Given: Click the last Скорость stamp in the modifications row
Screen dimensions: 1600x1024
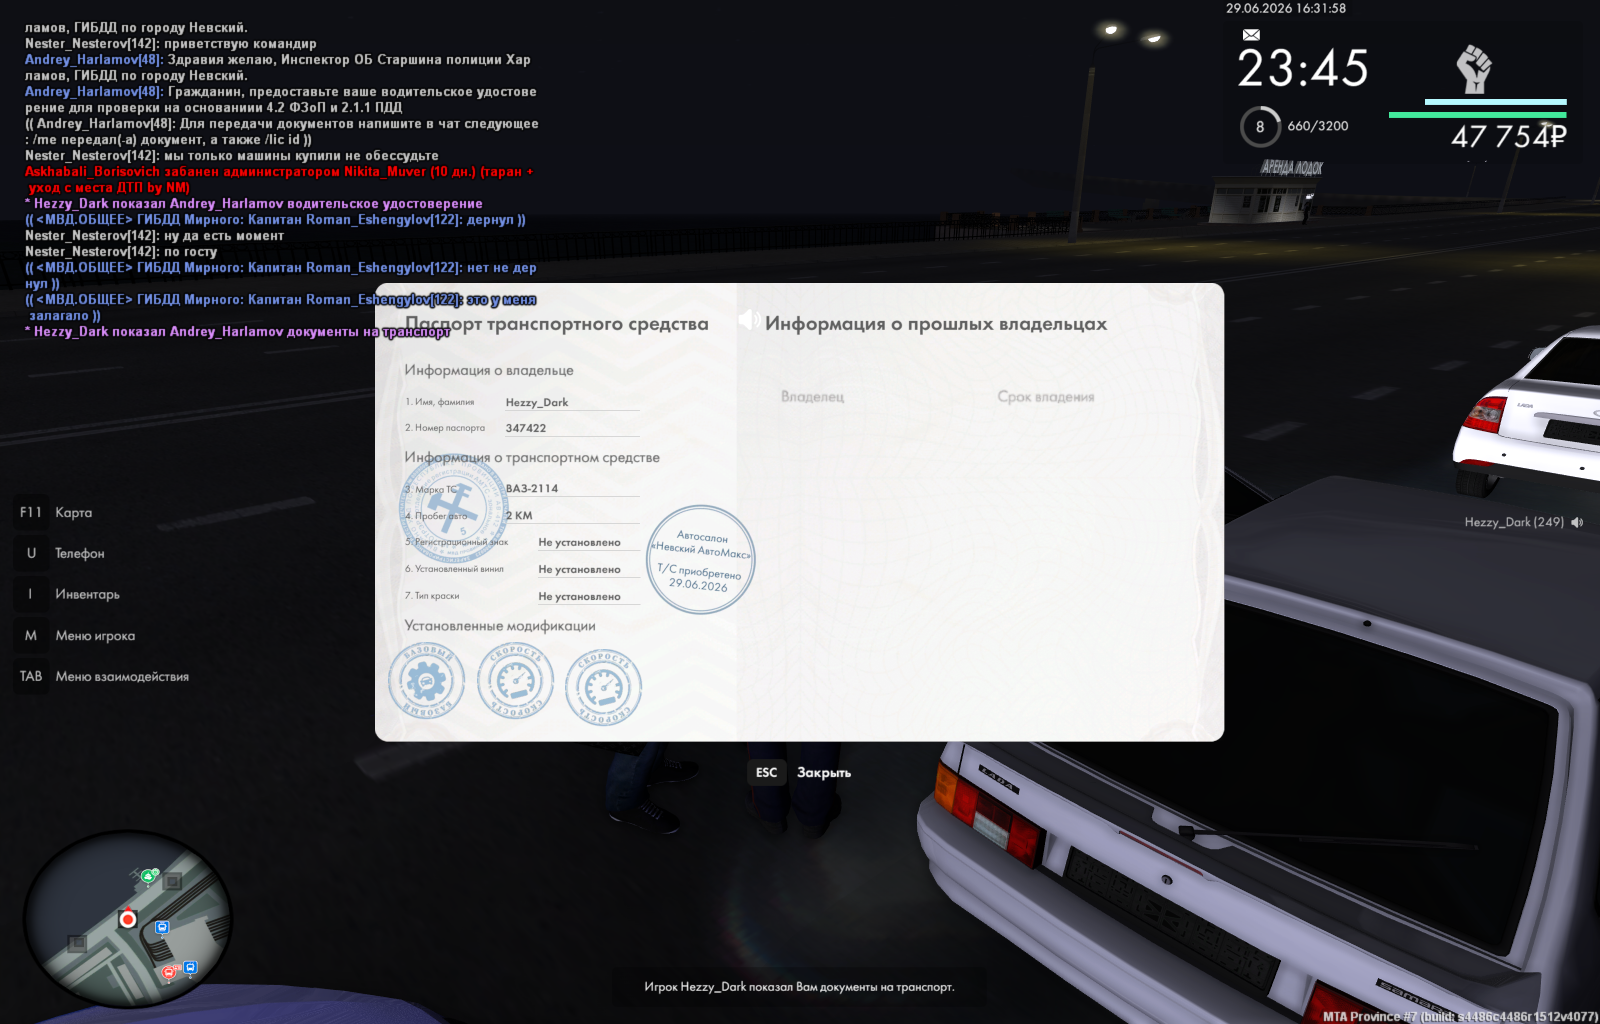Looking at the screenshot, I should coord(603,687).
